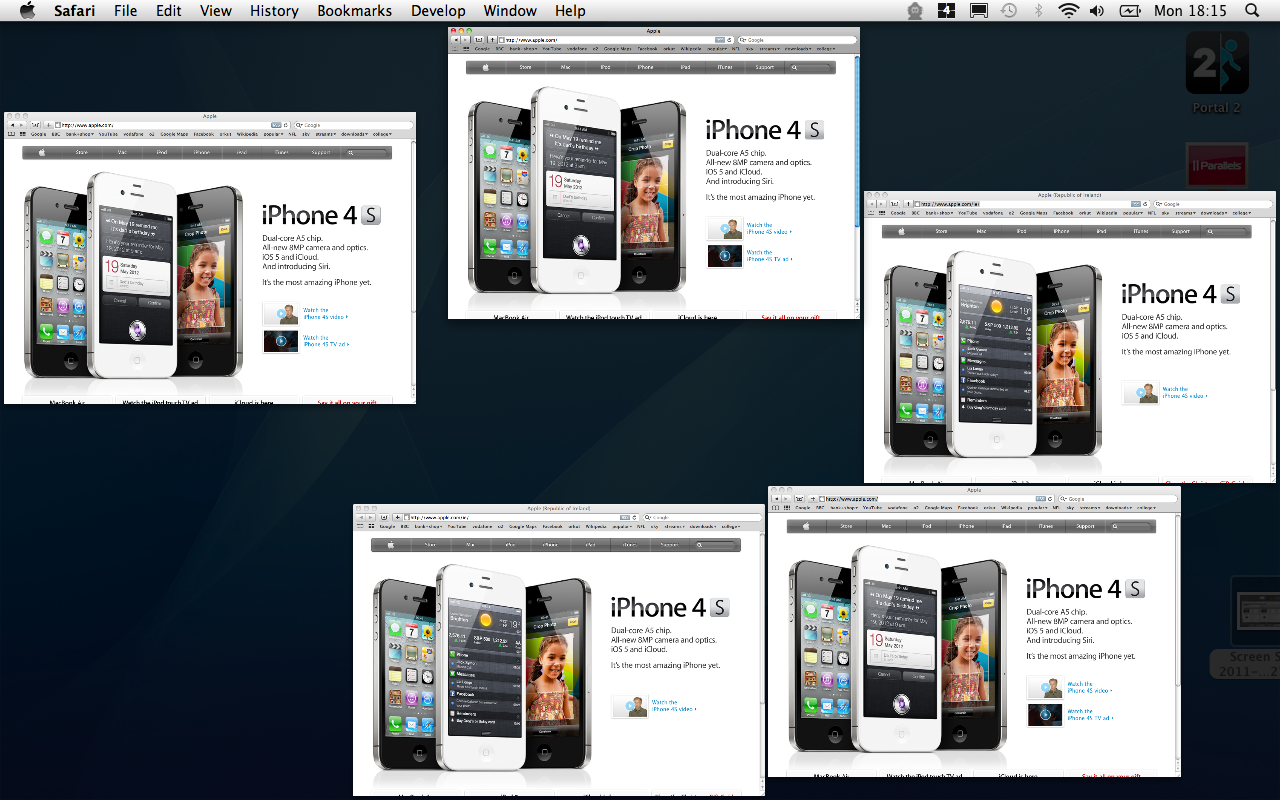Screen dimensions: 1280x800
Task: Open the volume menu bar icon
Action: (1097, 10)
